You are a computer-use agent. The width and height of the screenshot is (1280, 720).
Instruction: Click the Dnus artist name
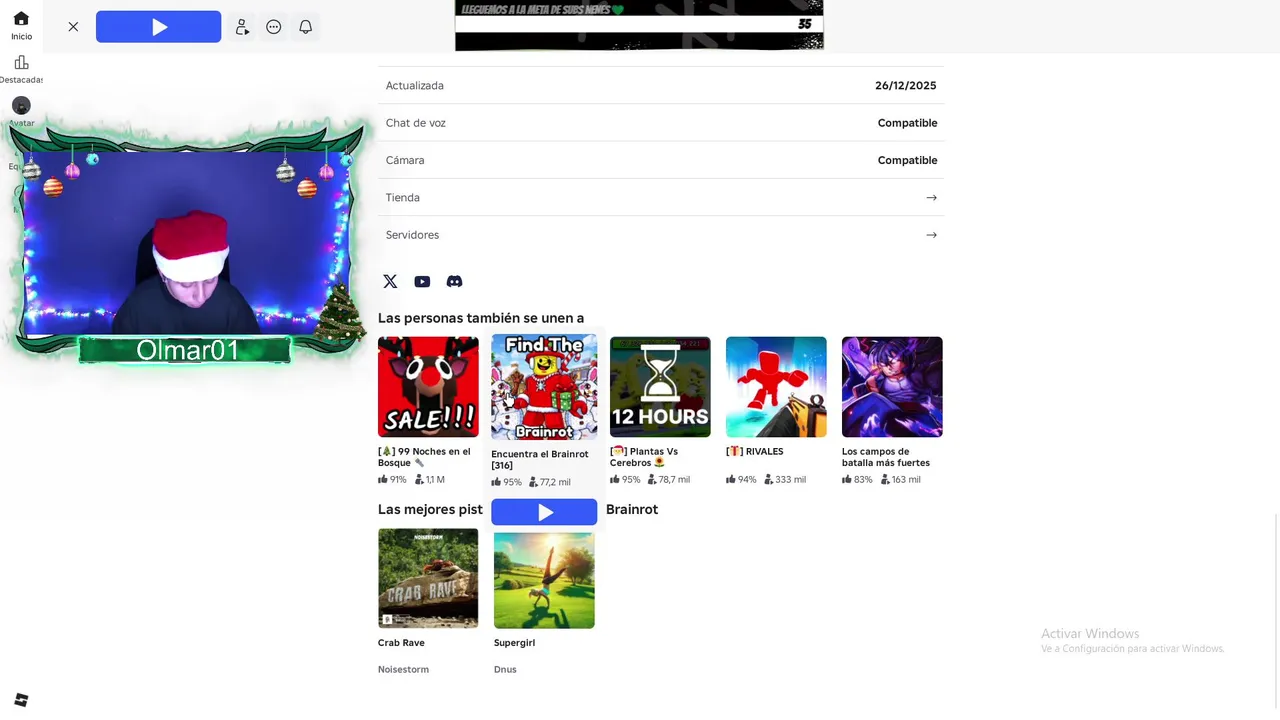coord(505,669)
